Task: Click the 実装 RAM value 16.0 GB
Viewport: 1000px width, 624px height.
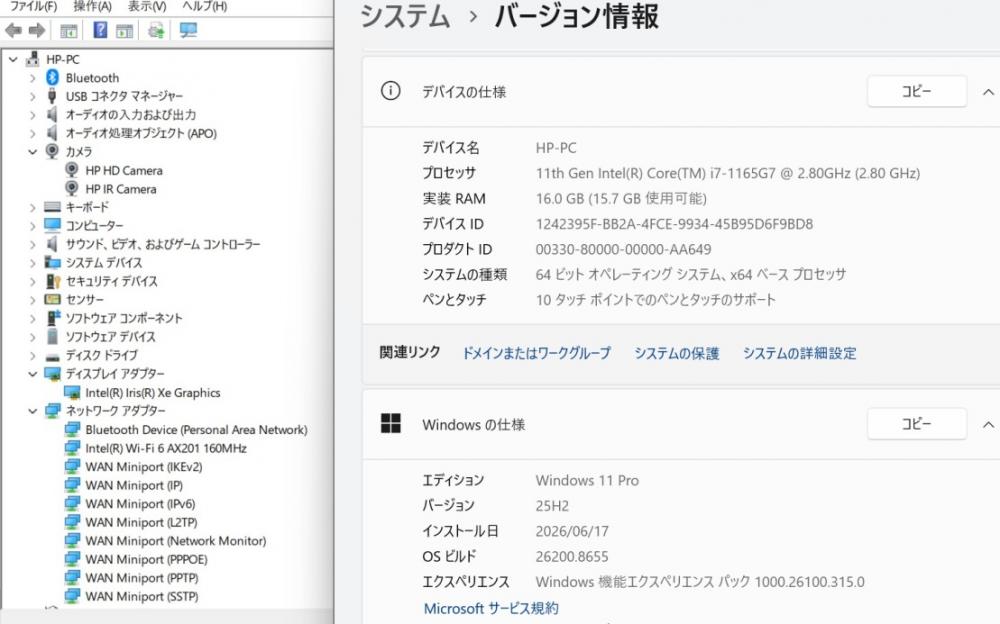Action: (621, 198)
